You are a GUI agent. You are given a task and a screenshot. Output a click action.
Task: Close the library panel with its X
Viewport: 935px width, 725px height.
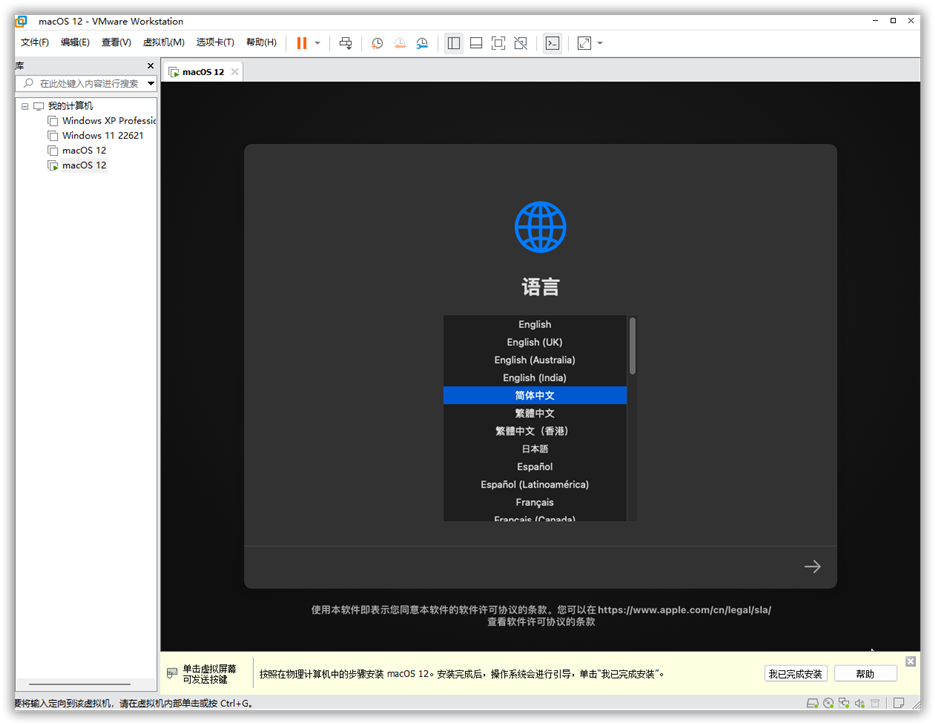(x=150, y=66)
